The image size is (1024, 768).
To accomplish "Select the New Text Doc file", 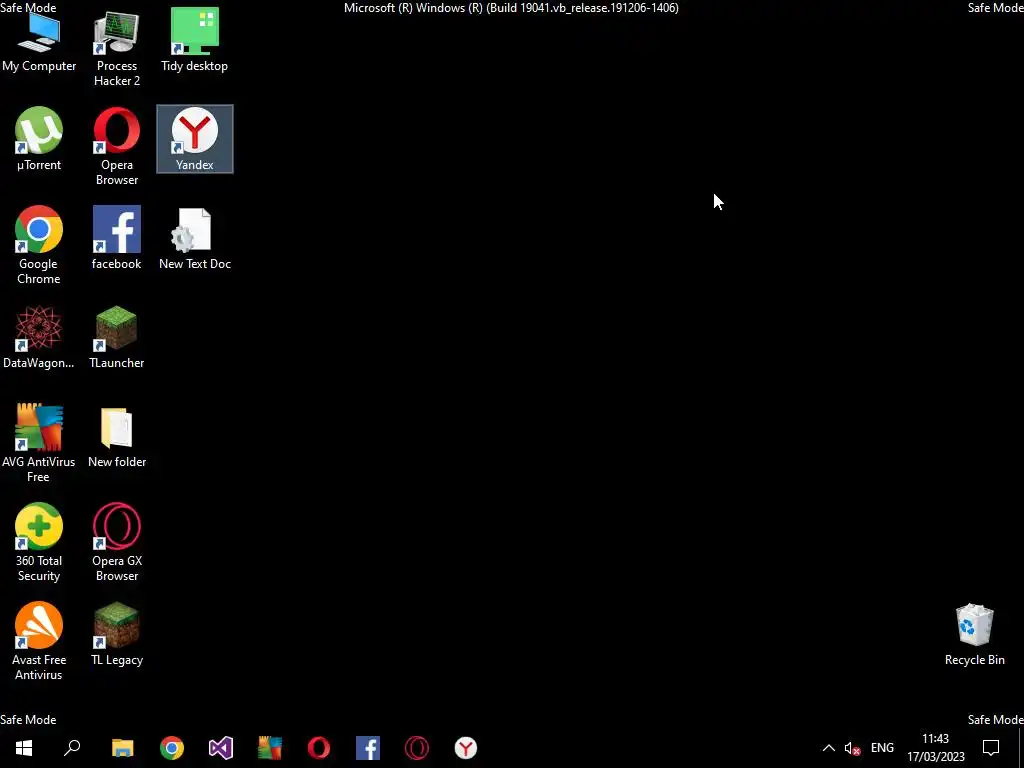I will click(x=195, y=238).
